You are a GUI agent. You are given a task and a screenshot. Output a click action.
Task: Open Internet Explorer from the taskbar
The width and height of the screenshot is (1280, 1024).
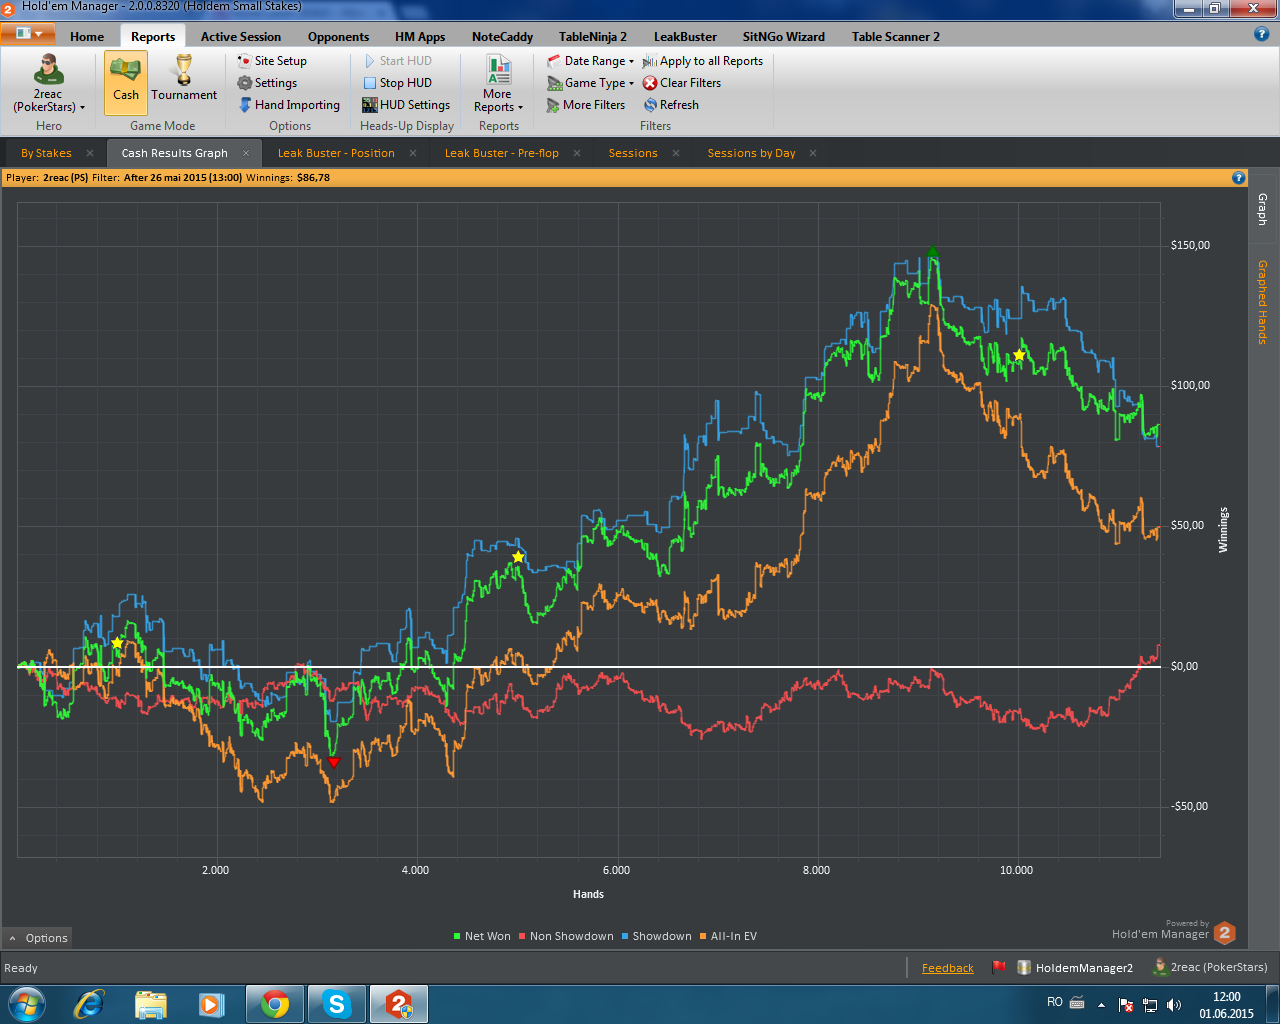click(90, 1004)
